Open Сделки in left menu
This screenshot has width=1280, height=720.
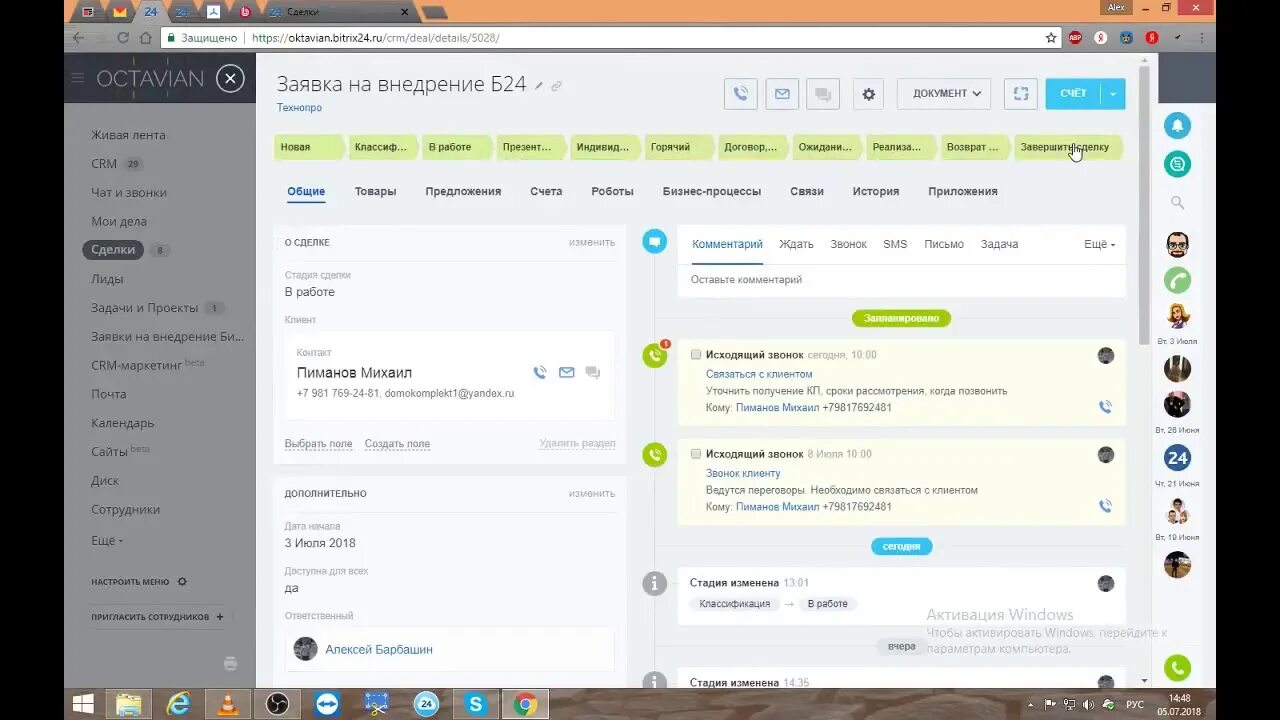pos(113,250)
